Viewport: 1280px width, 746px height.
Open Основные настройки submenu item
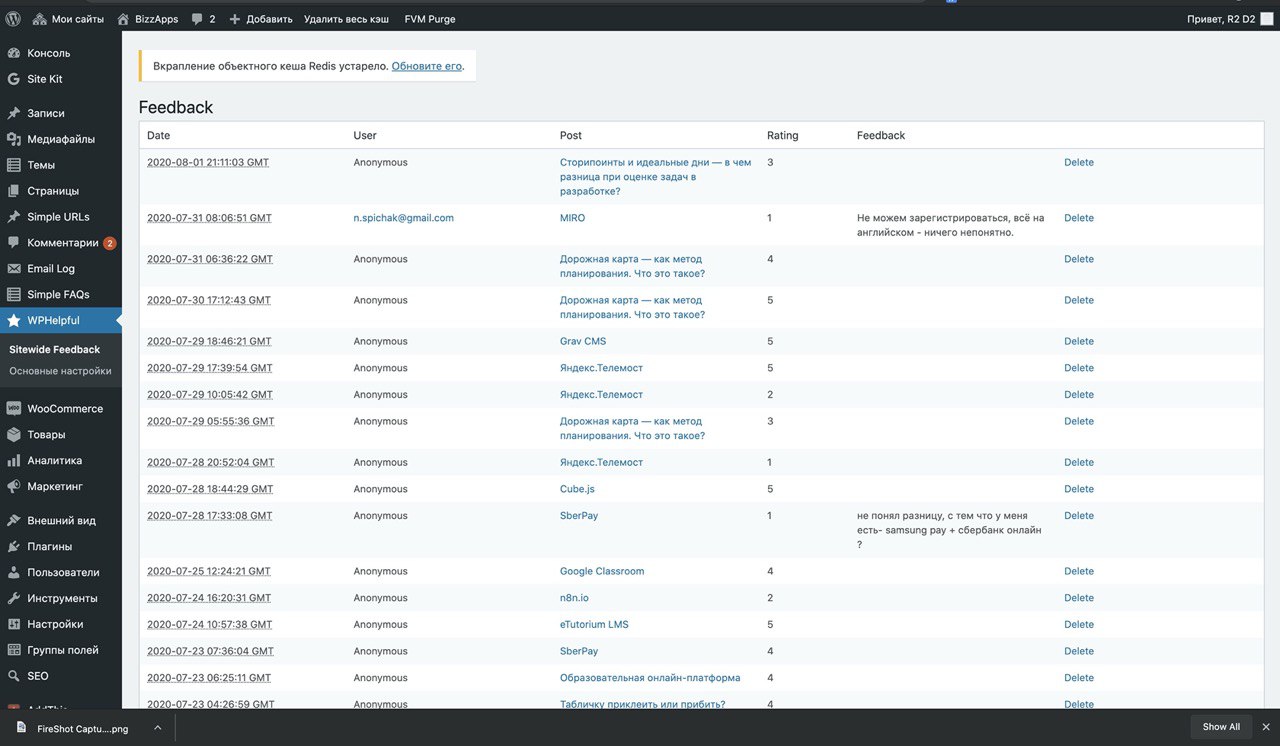(x=60, y=371)
